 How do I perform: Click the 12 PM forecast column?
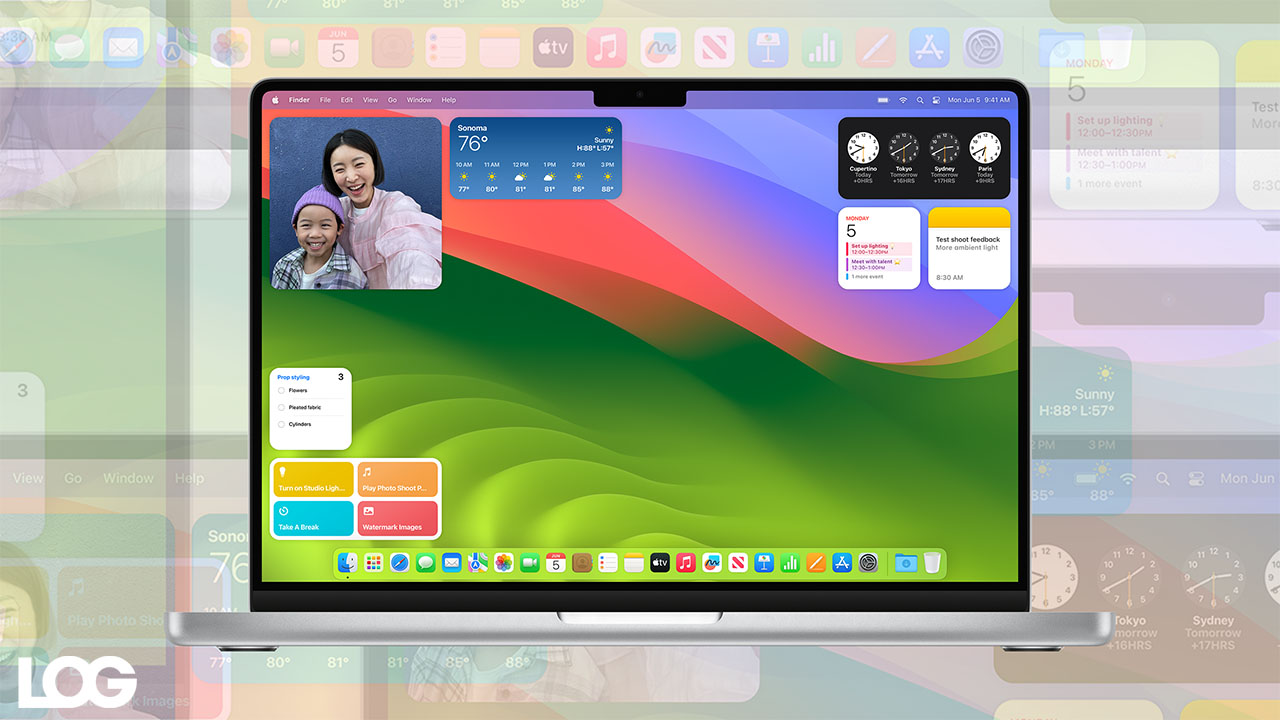(x=520, y=177)
